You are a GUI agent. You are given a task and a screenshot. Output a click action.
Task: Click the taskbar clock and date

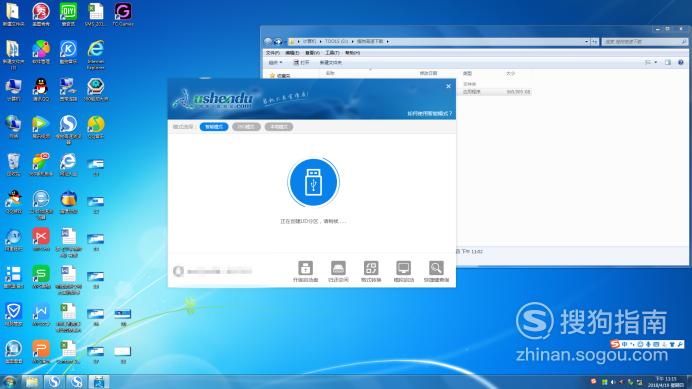click(666, 382)
